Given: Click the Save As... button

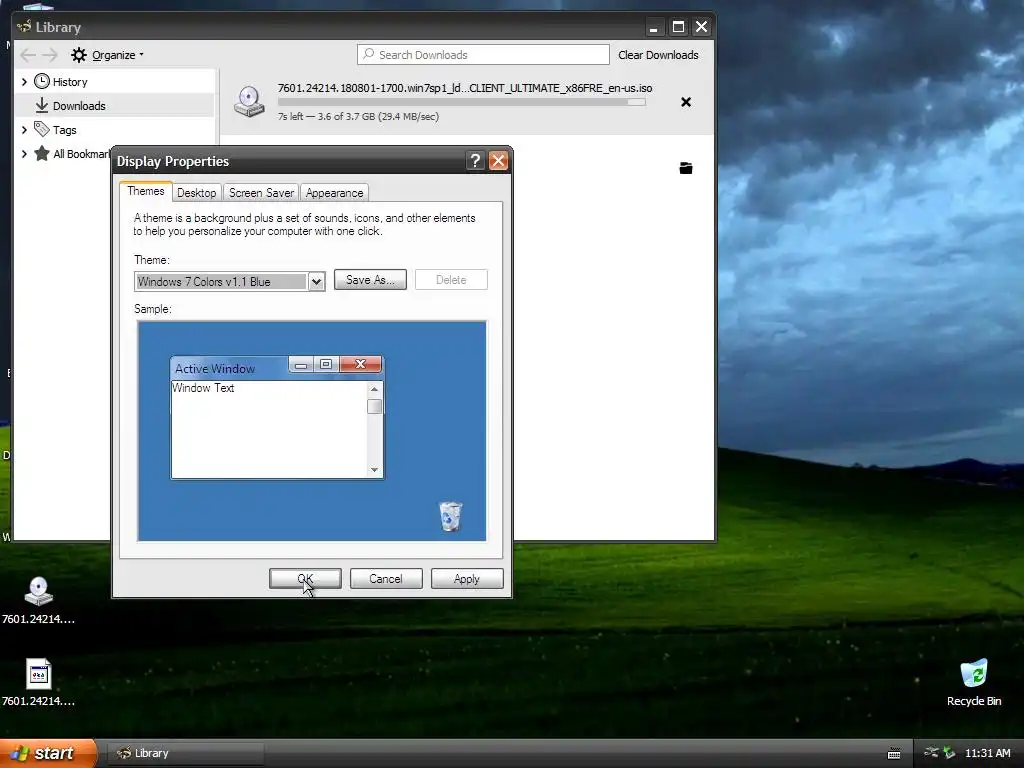Looking at the screenshot, I should click(x=370, y=280).
